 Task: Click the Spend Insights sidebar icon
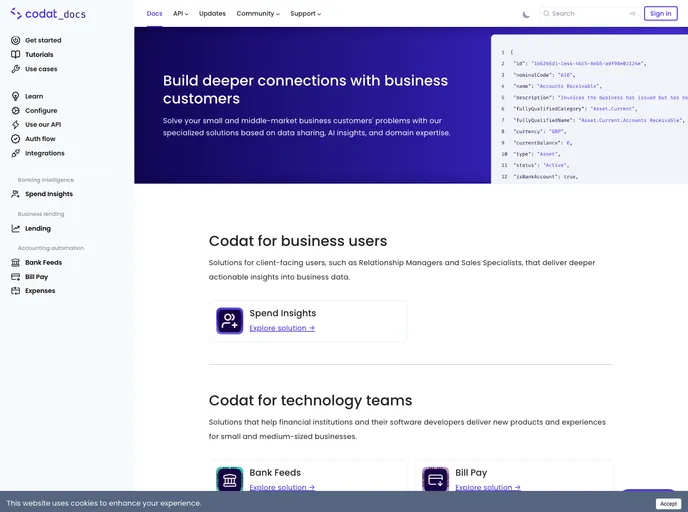coord(15,194)
